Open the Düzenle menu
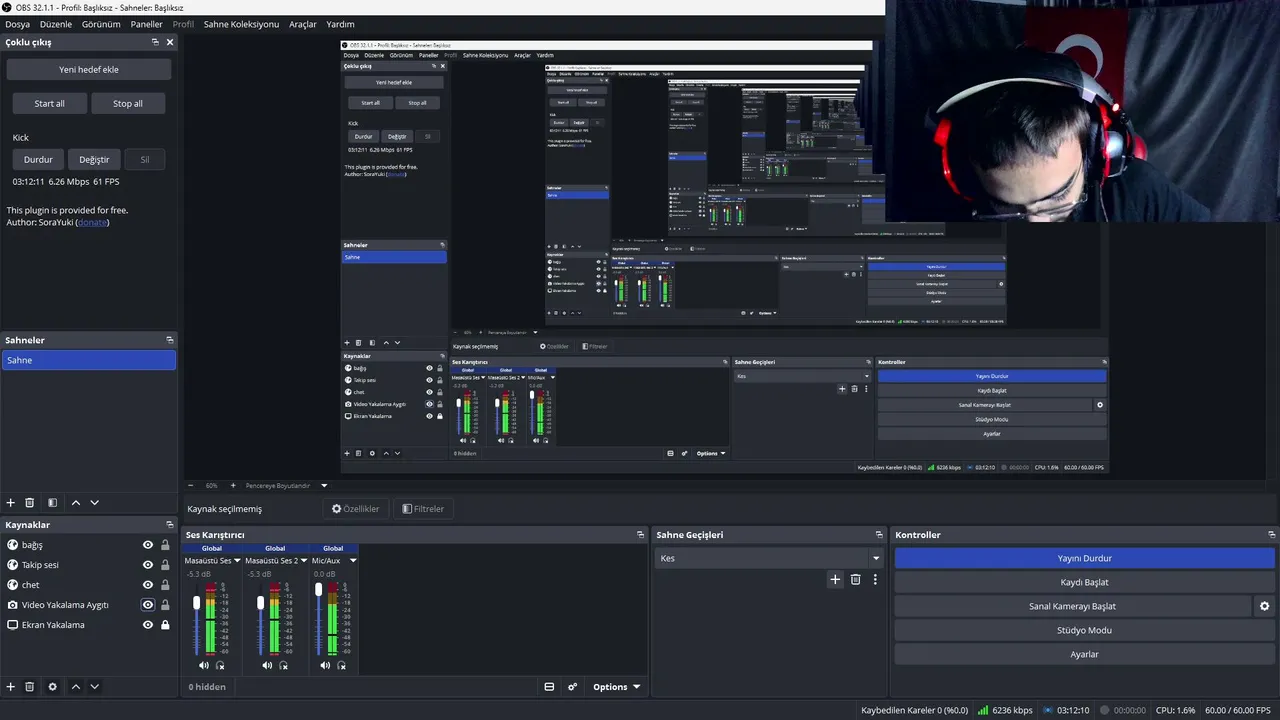 56,24
